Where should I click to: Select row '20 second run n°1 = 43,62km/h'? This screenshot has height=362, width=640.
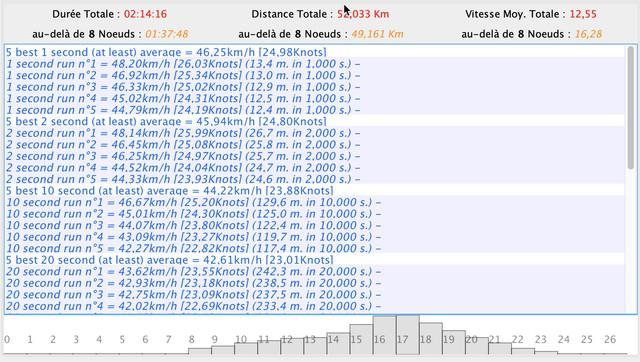tap(315, 271)
